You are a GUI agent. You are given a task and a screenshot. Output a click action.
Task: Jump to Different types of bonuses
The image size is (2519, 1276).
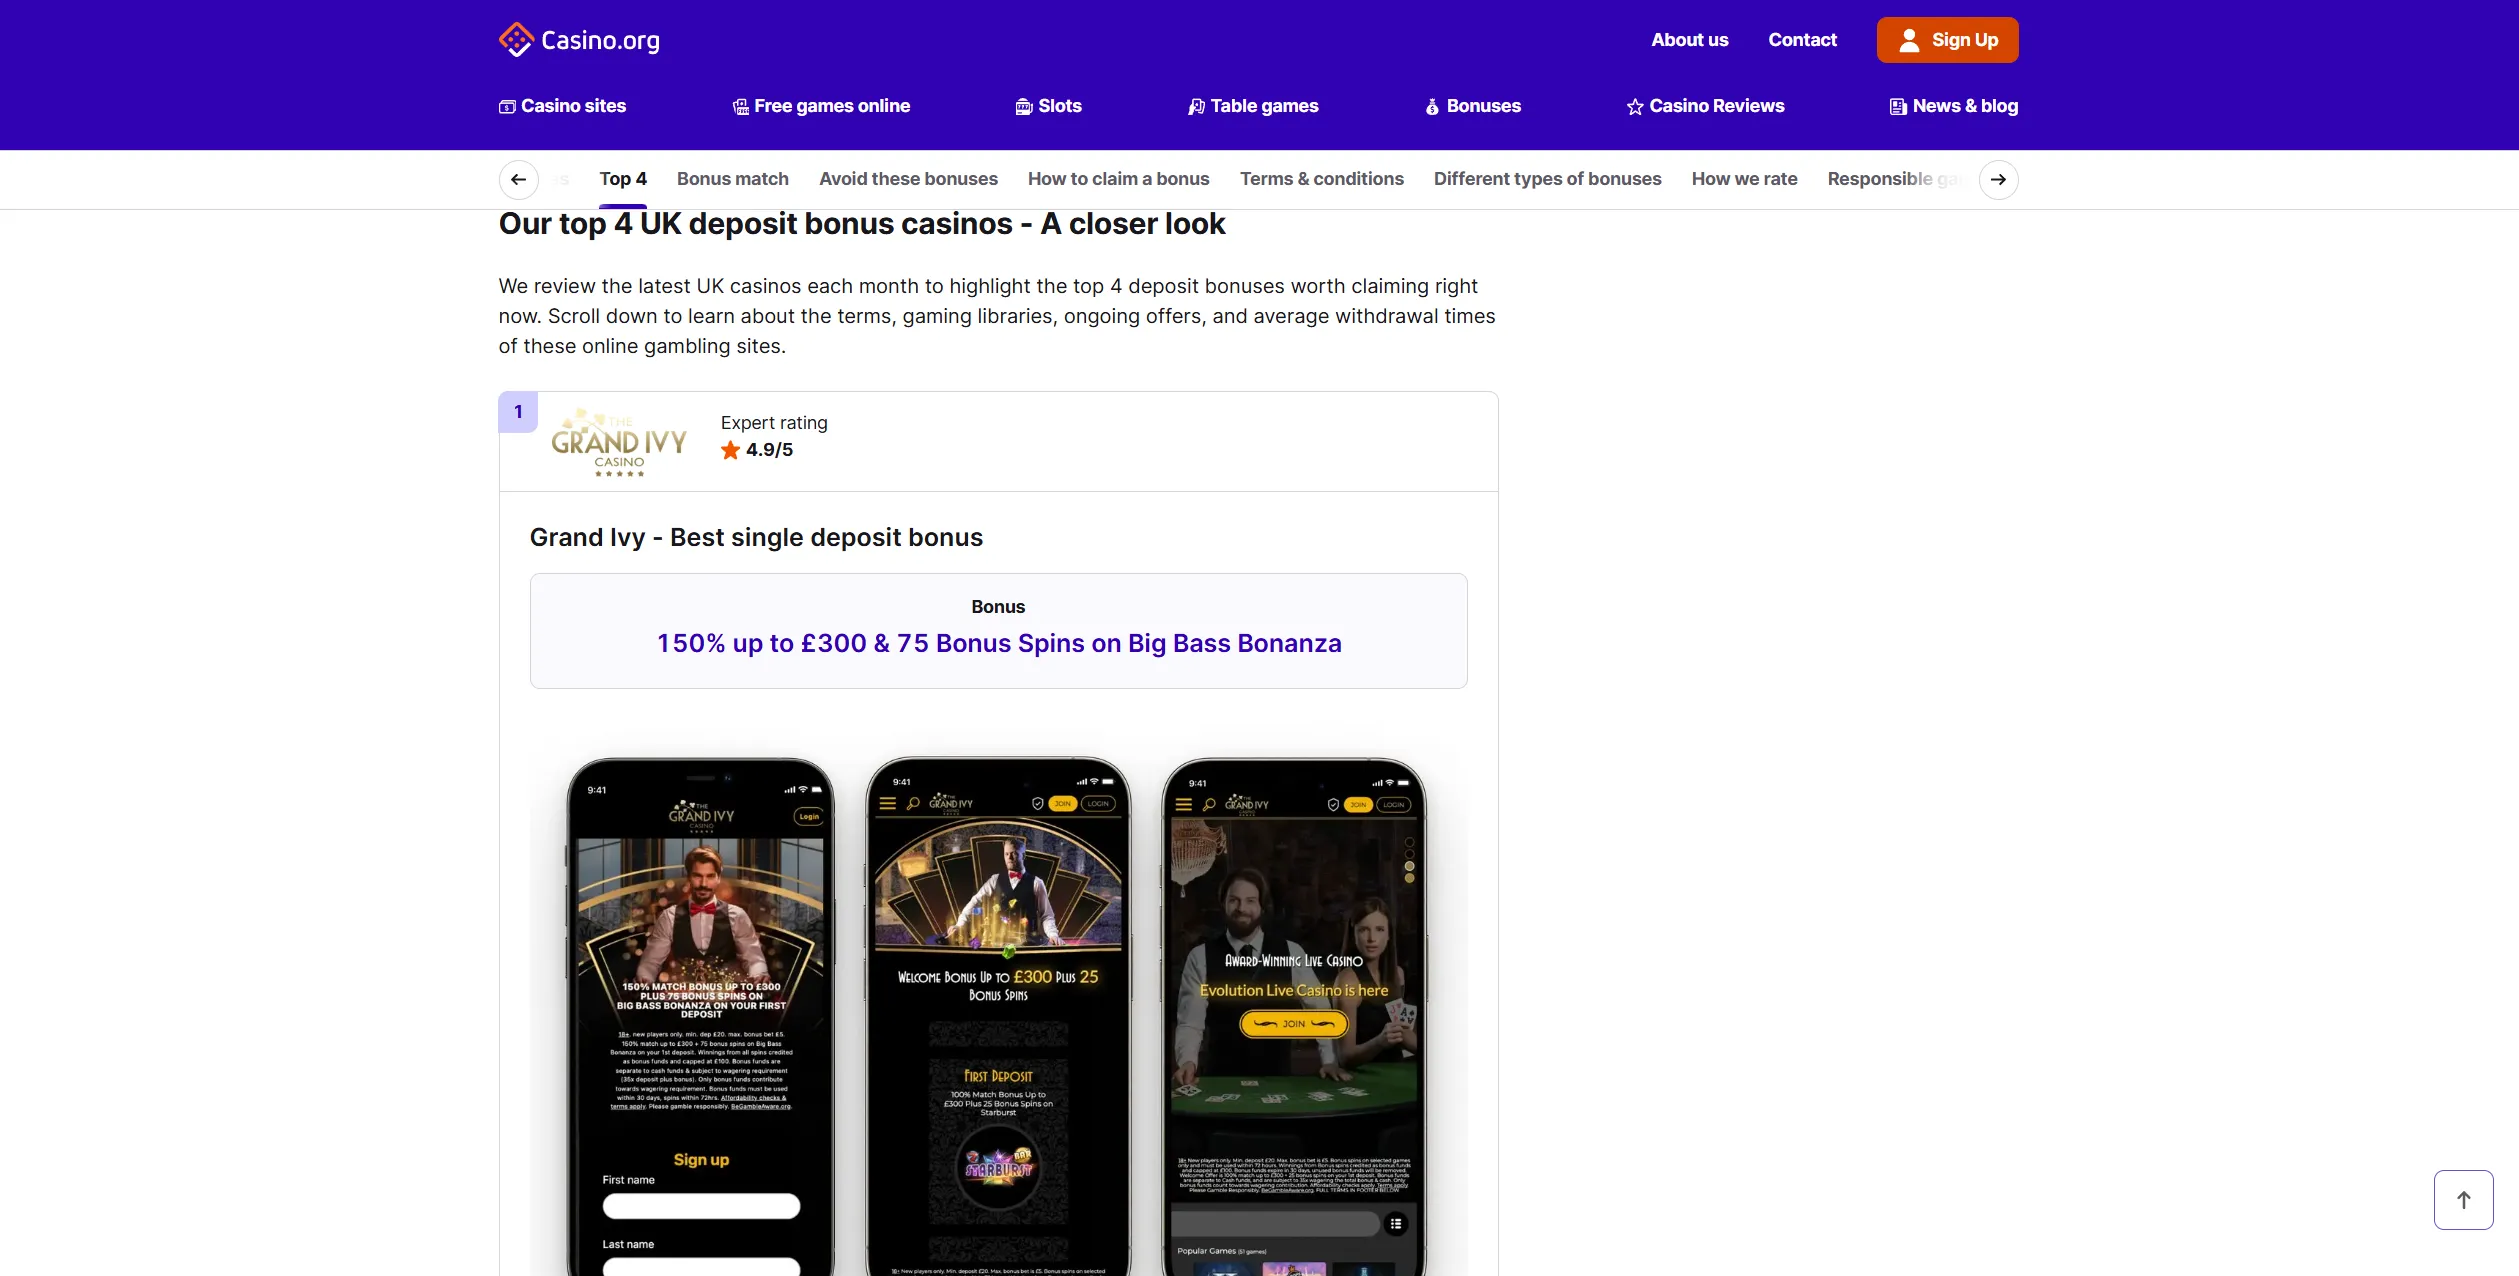[1548, 179]
